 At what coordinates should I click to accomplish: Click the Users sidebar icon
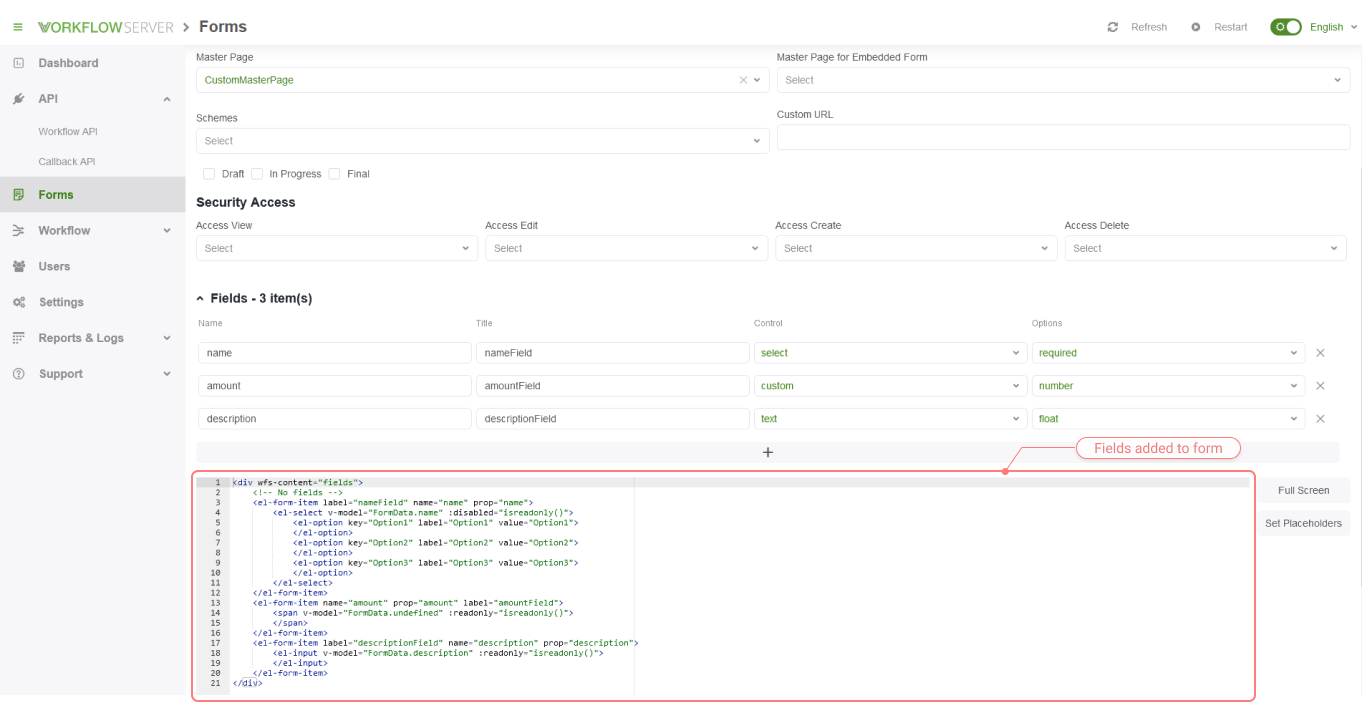(18, 267)
